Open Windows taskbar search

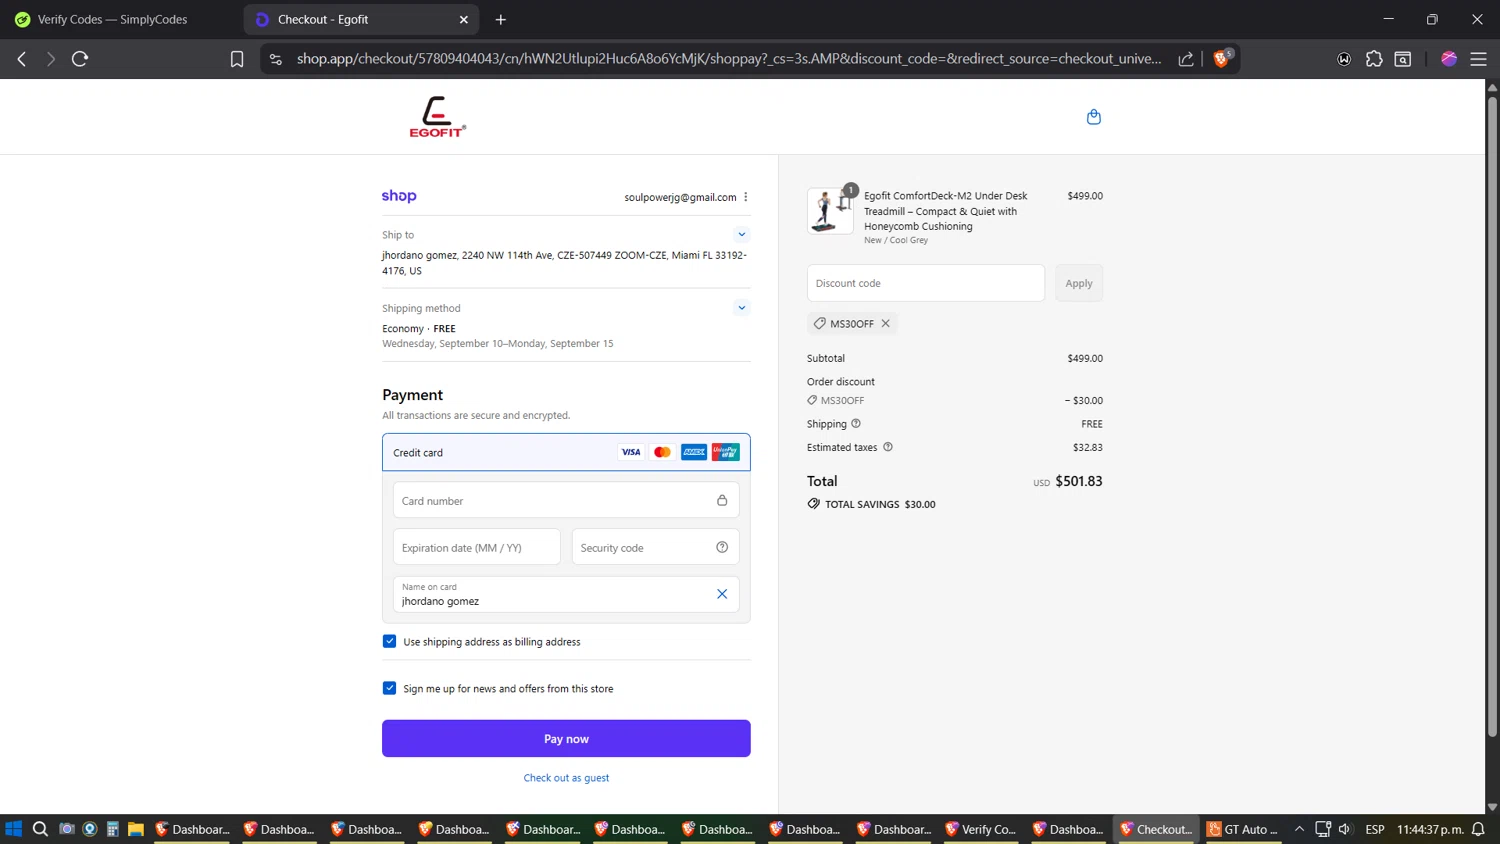tap(40, 829)
